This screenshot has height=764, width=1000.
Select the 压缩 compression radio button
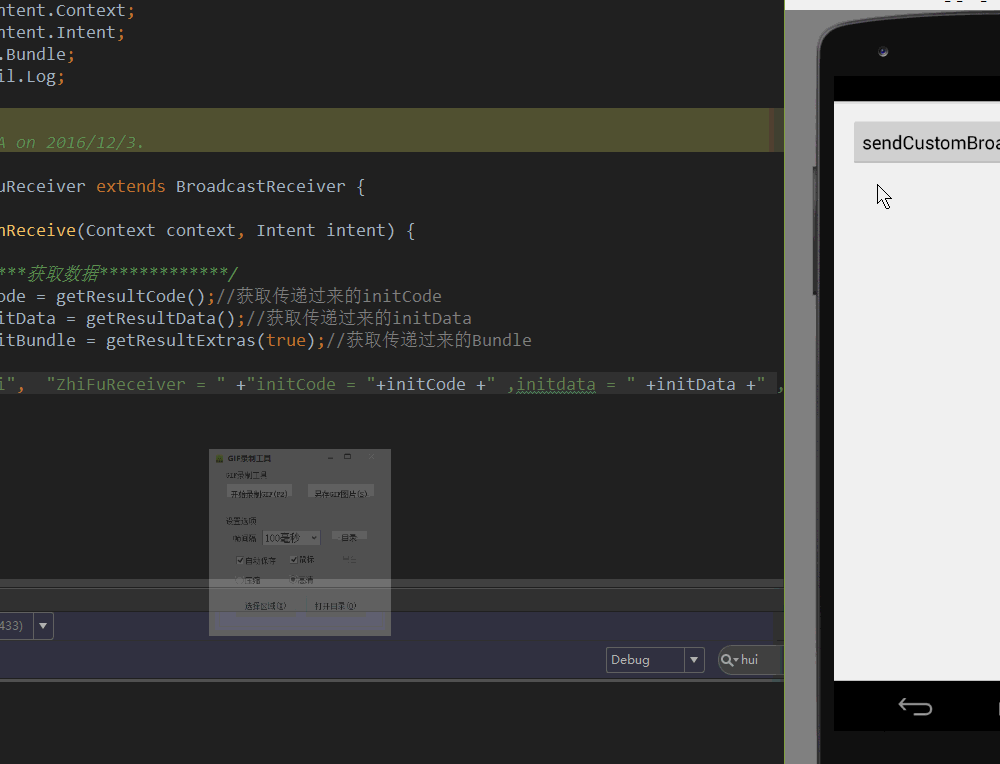[x=239, y=580]
